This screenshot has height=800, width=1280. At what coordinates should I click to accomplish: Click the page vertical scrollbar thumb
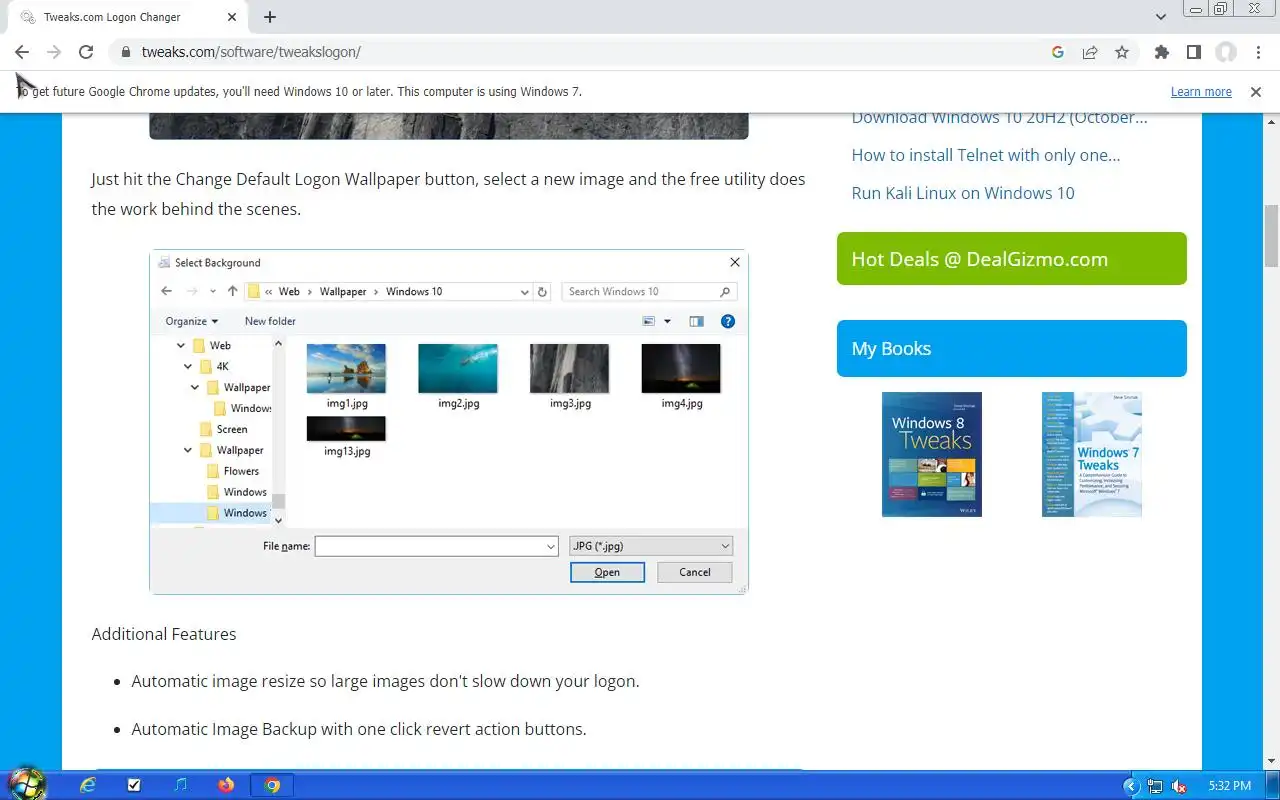[x=1271, y=236]
